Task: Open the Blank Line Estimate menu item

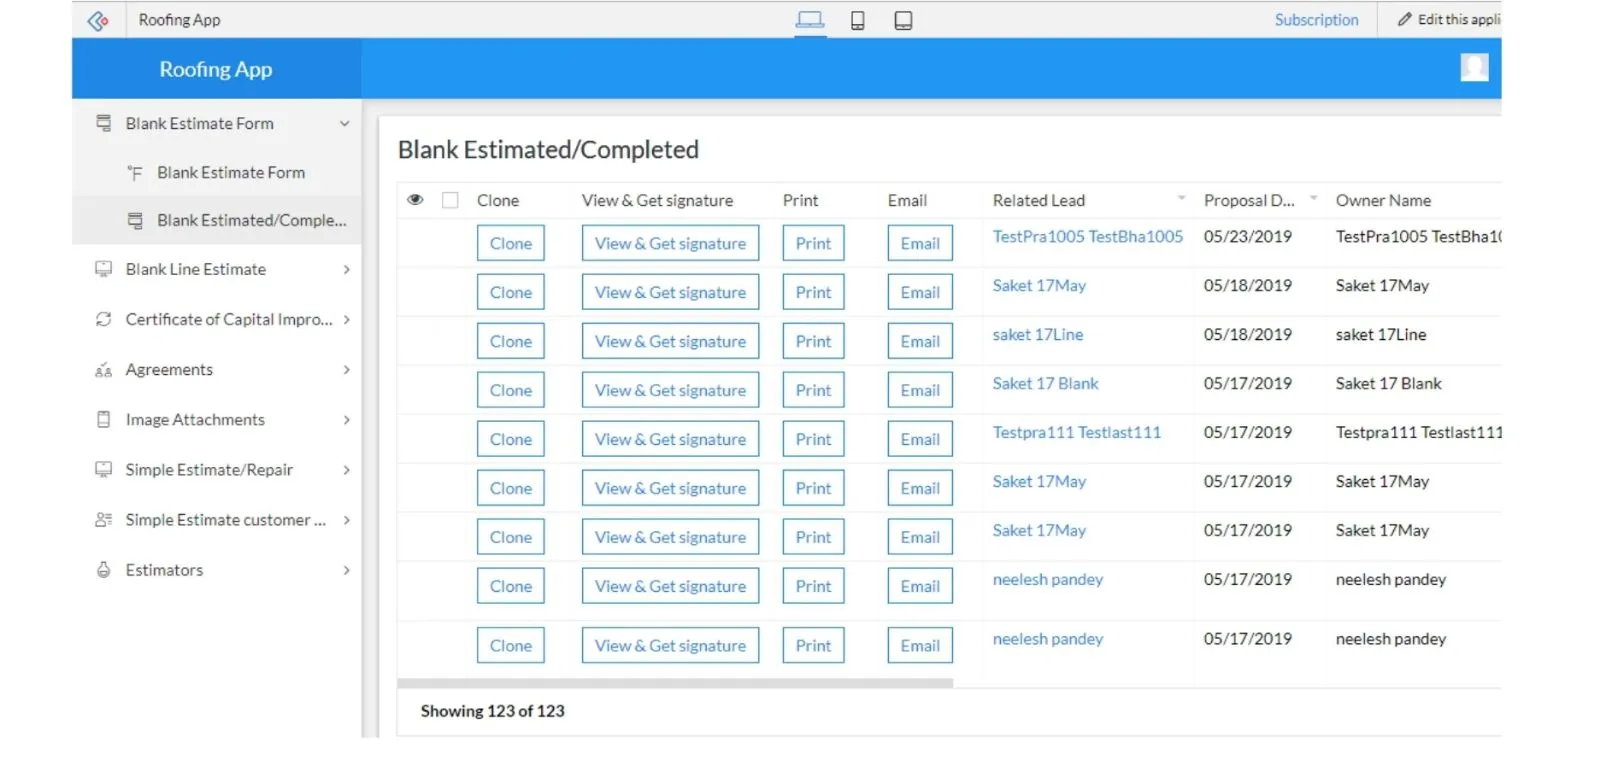Action: tap(217, 269)
